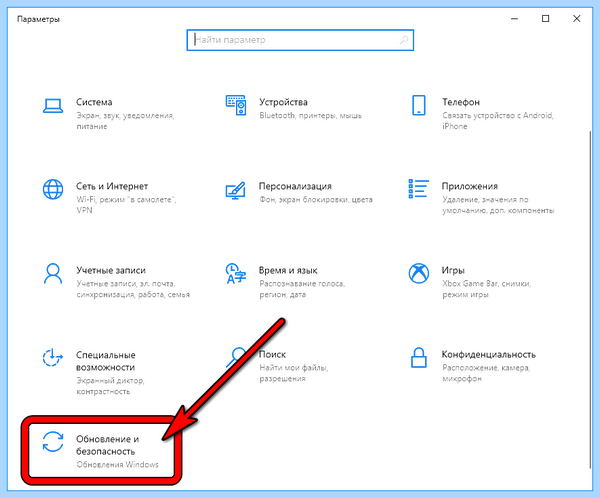Open the Сеть и Интернет title
Viewport: 600px width, 498px height.
coord(112,186)
